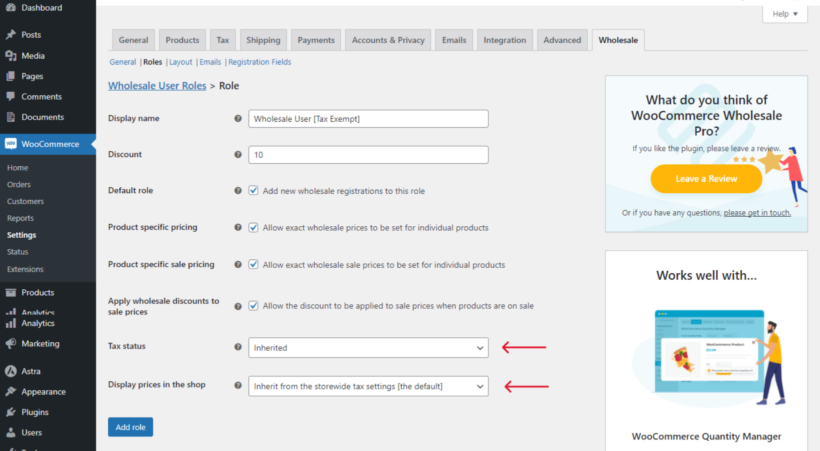Open the Tax status dropdown
820x451 pixels.
tap(368, 347)
